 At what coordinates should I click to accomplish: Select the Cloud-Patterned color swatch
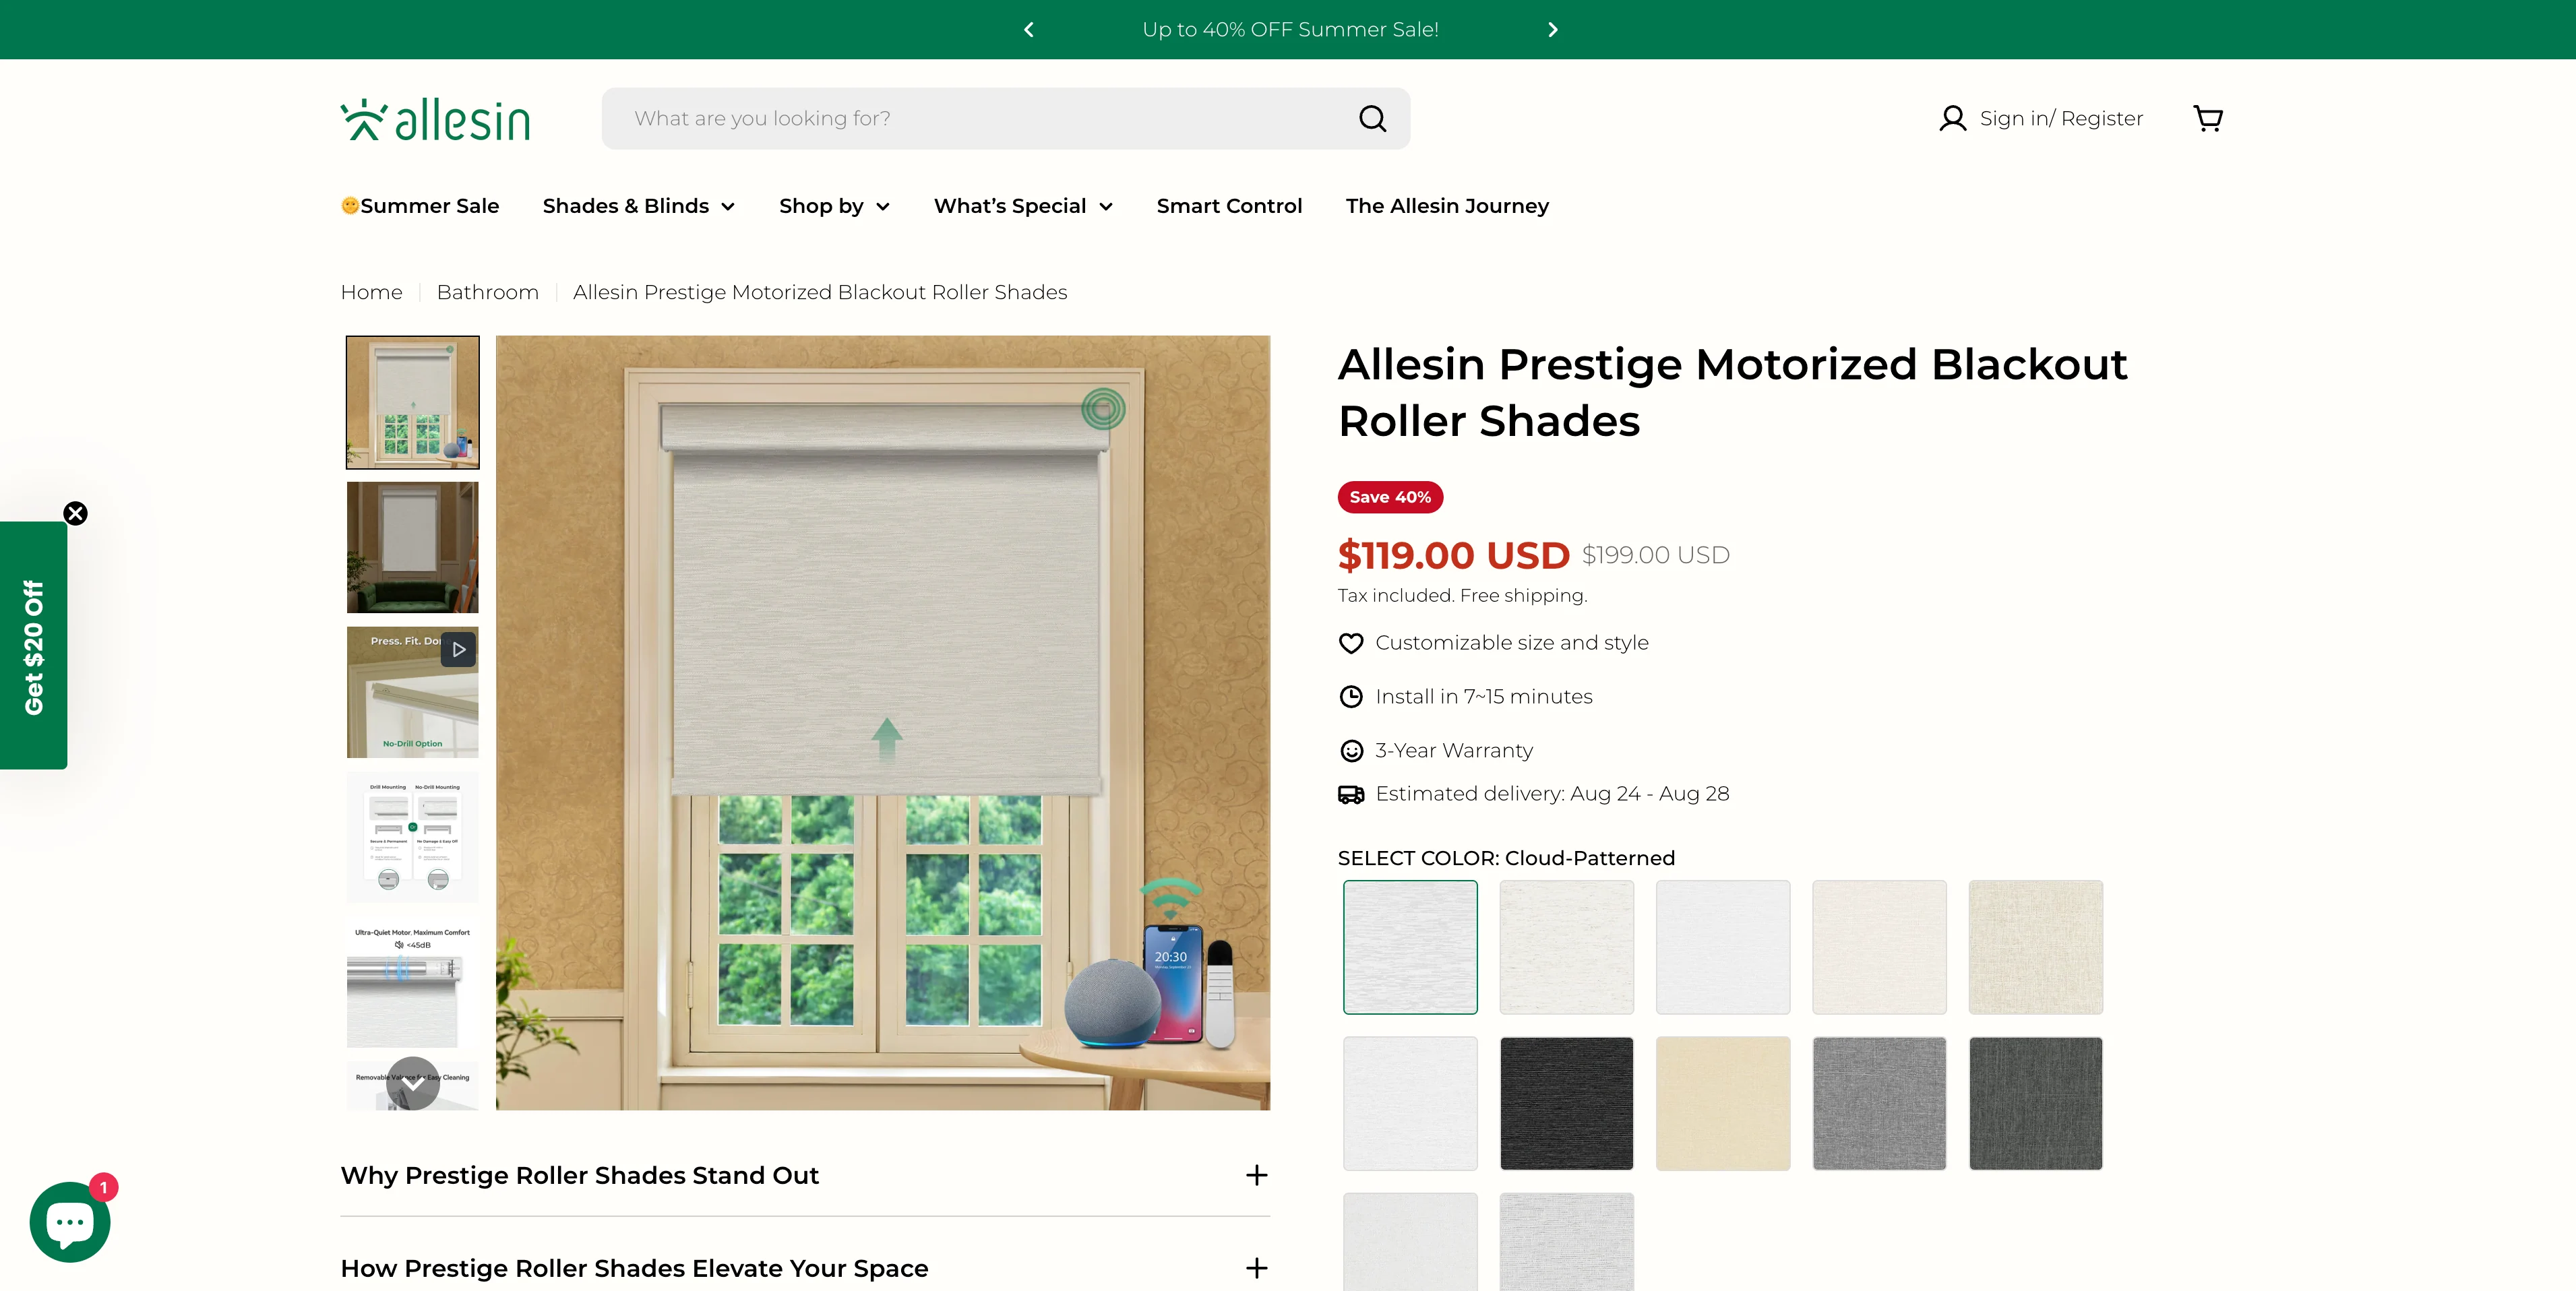pyautogui.click(x=1409, y=947)
